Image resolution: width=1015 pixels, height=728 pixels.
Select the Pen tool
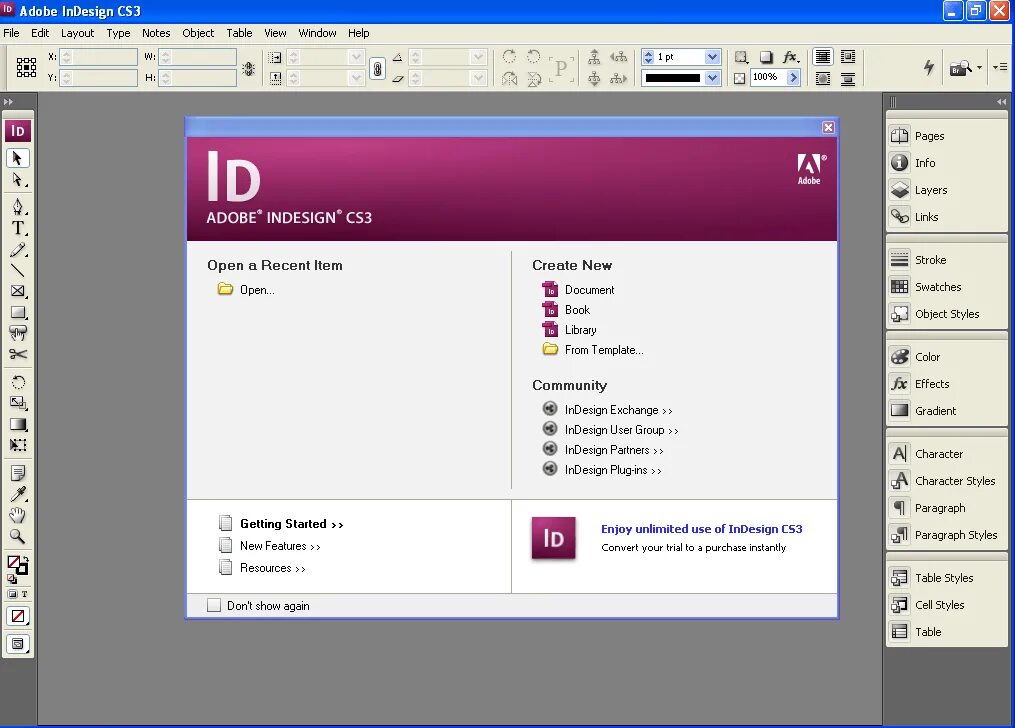[x=17, y=207]
